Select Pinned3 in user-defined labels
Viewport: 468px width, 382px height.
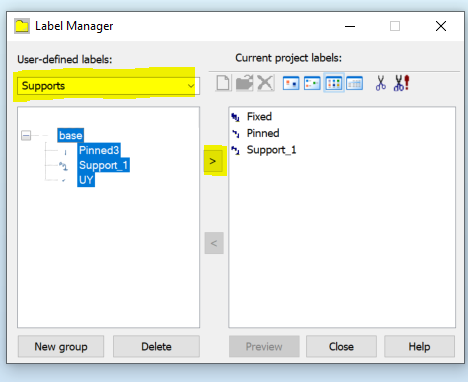[x=99, y=150]
